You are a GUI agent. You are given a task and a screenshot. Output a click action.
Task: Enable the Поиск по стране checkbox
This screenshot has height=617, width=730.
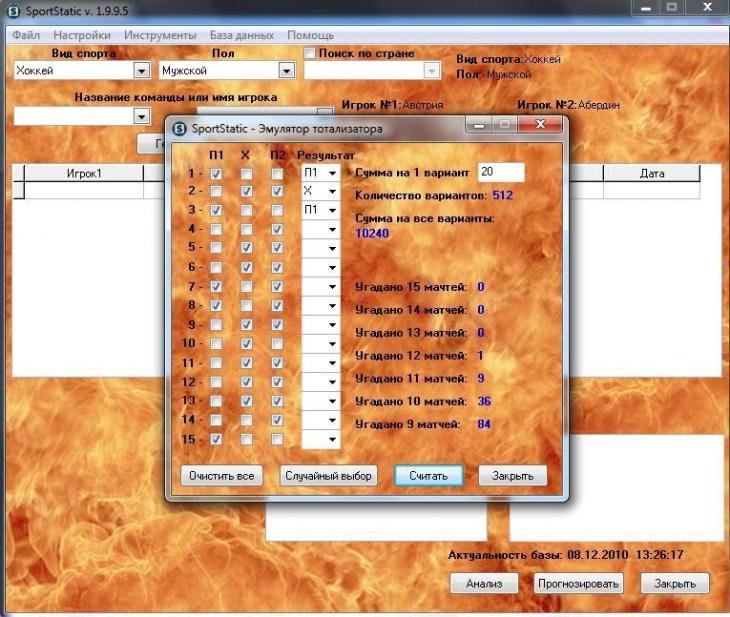[310, 53]
